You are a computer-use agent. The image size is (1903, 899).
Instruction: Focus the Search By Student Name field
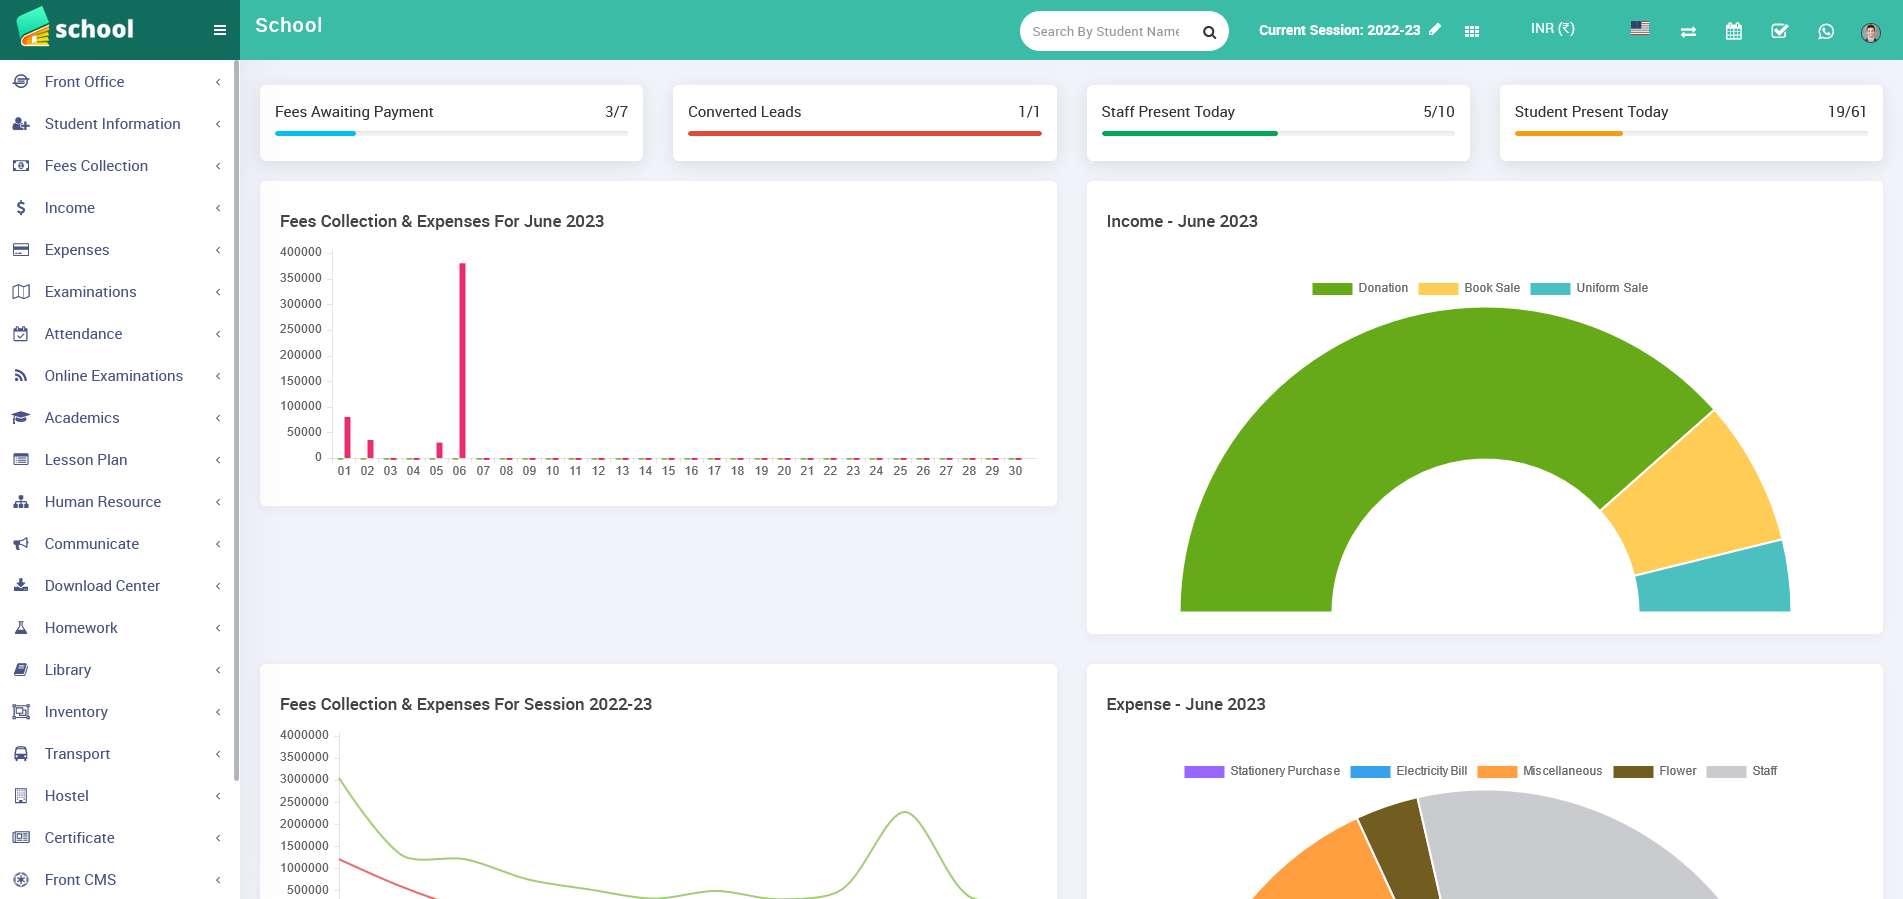(1106, 32)
